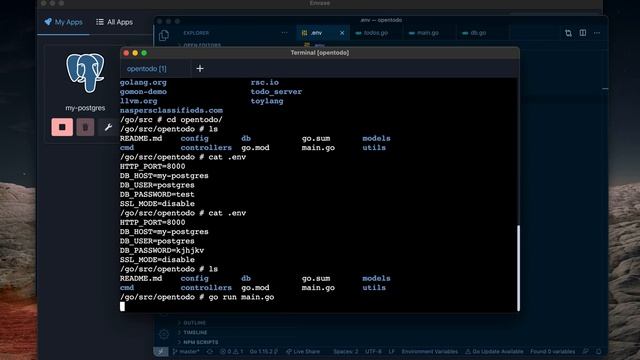Open notifications bell in status bar
The image size is (640, 360).
pos(598,351)
